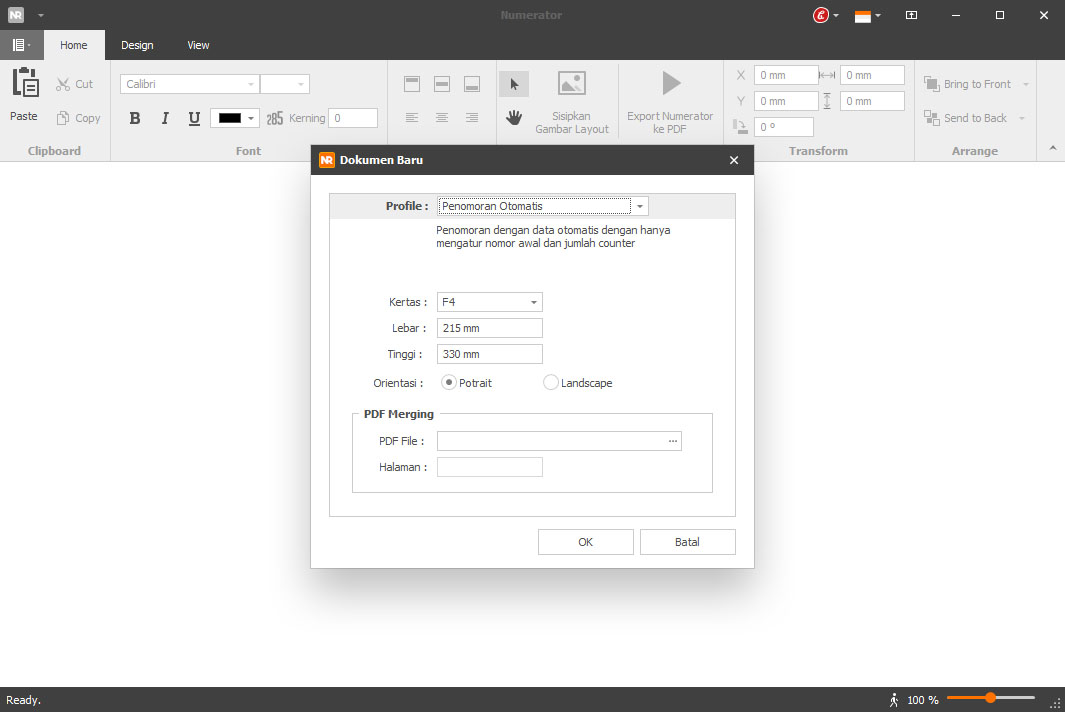1065x712 pixels.
Task: Click the Cut scissors icon
Action: coord(63,85)
